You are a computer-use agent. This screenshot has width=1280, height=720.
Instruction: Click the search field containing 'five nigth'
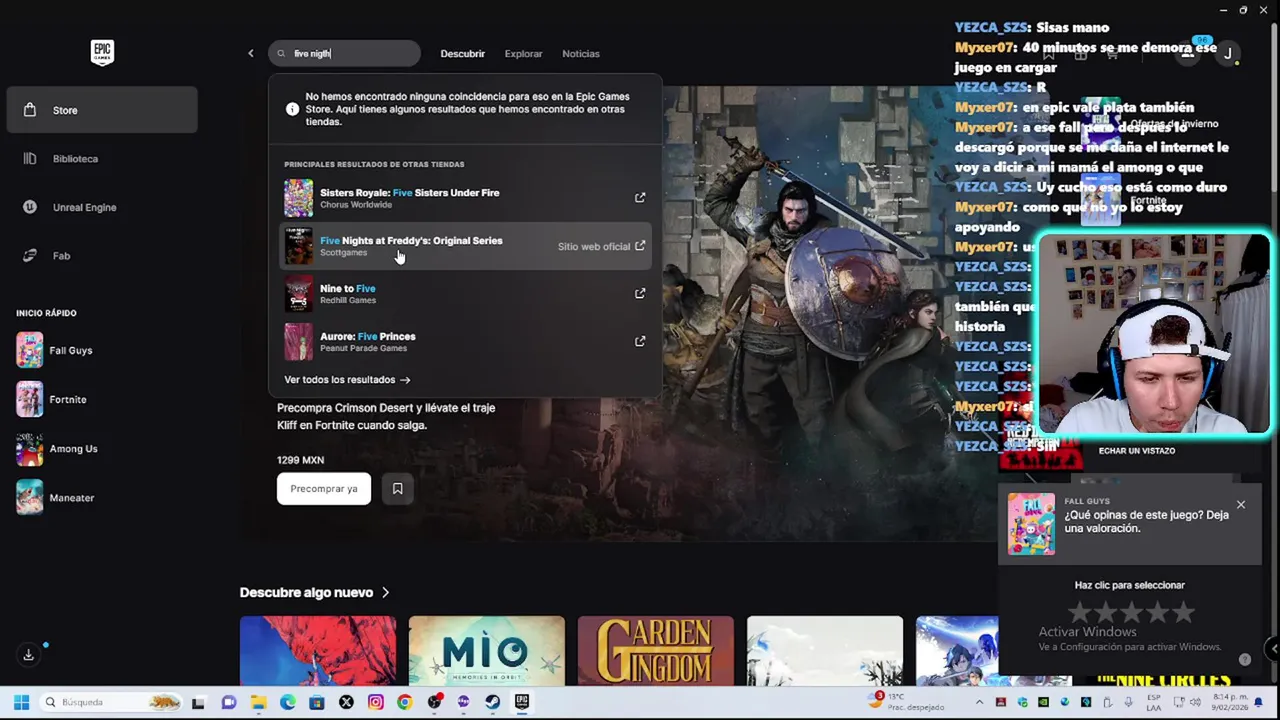pos(344,53)
